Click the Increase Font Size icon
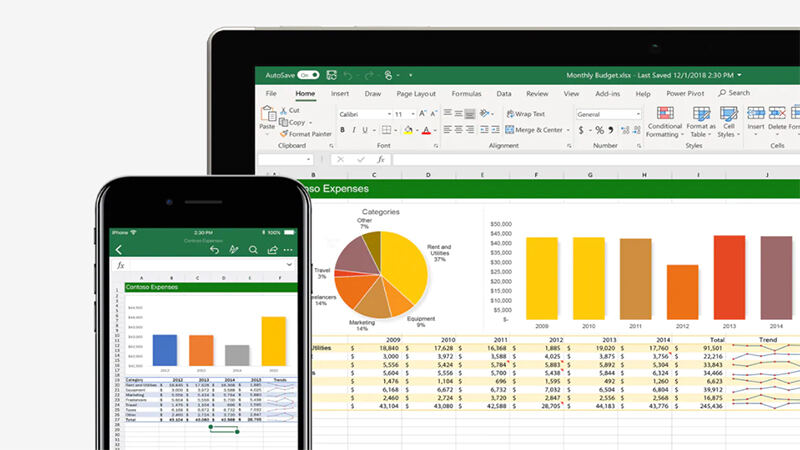Viewport: 800px width, 450px height. pos(422,114)
